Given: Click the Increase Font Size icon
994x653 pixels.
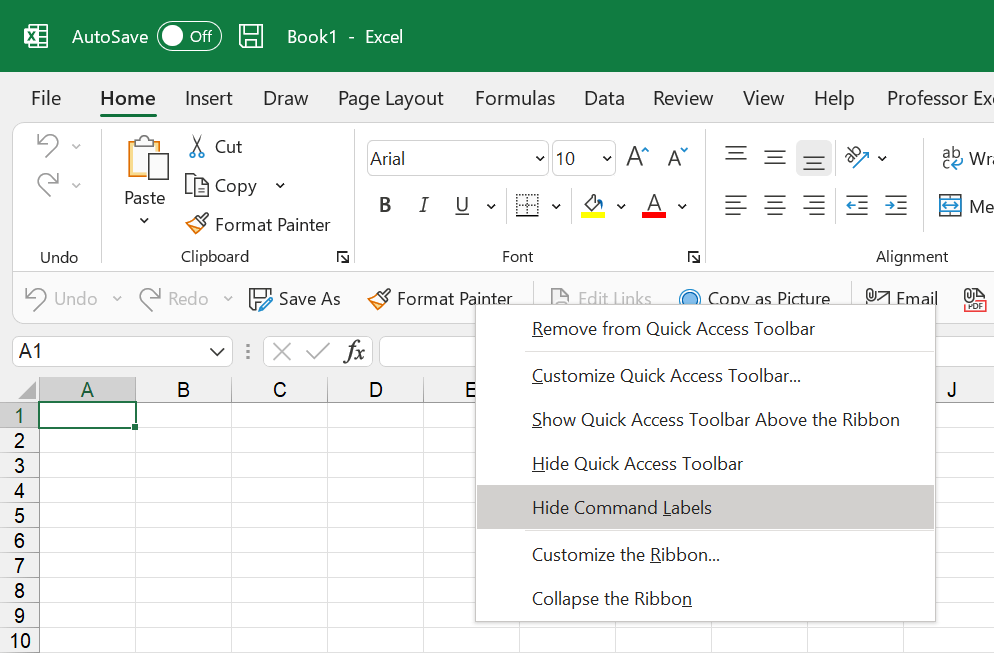Looking at the screenshot, I should pos(637,156).
